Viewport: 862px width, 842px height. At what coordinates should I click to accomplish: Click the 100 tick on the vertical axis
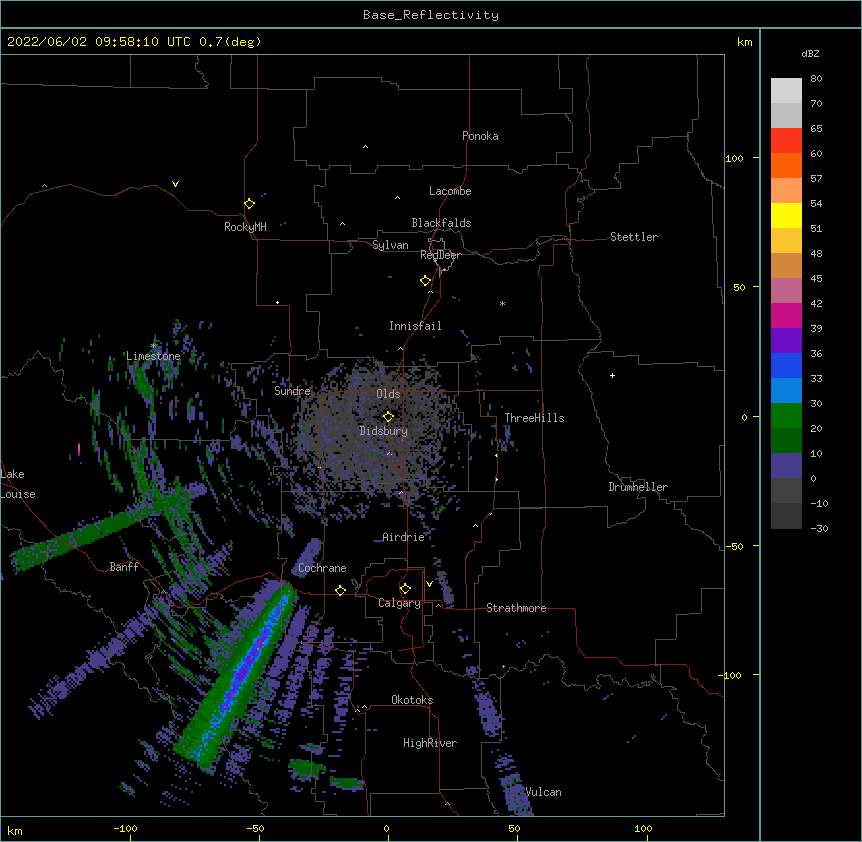[734, 158]
